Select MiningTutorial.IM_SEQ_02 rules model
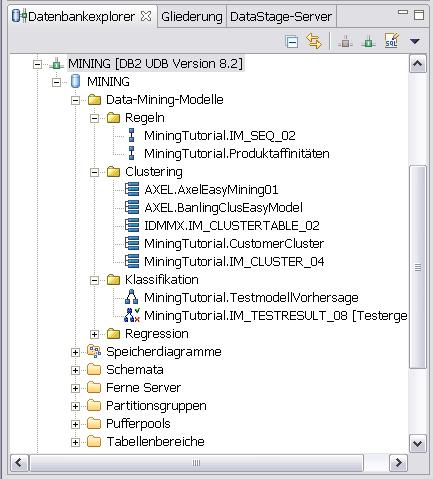The image size is (433, 479). coord(220,136)
